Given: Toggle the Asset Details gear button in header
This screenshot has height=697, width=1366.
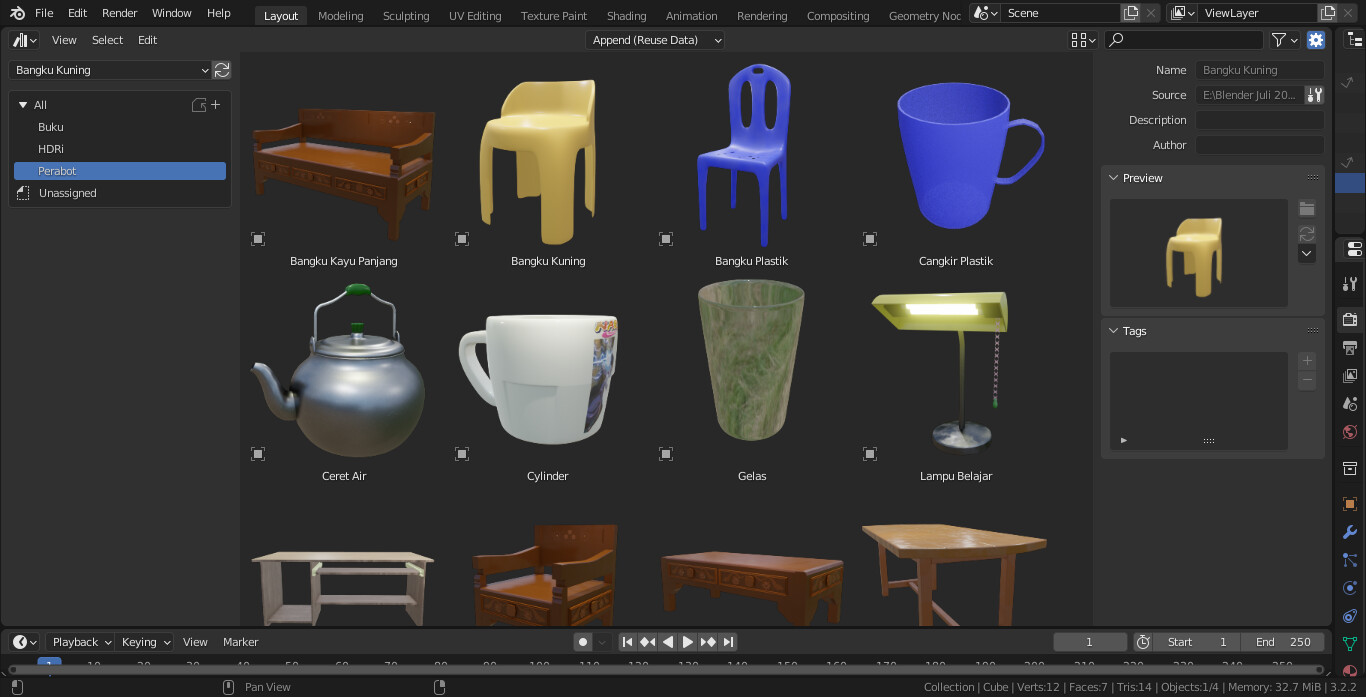Looking at the screenshot, I should (1316, 40).
